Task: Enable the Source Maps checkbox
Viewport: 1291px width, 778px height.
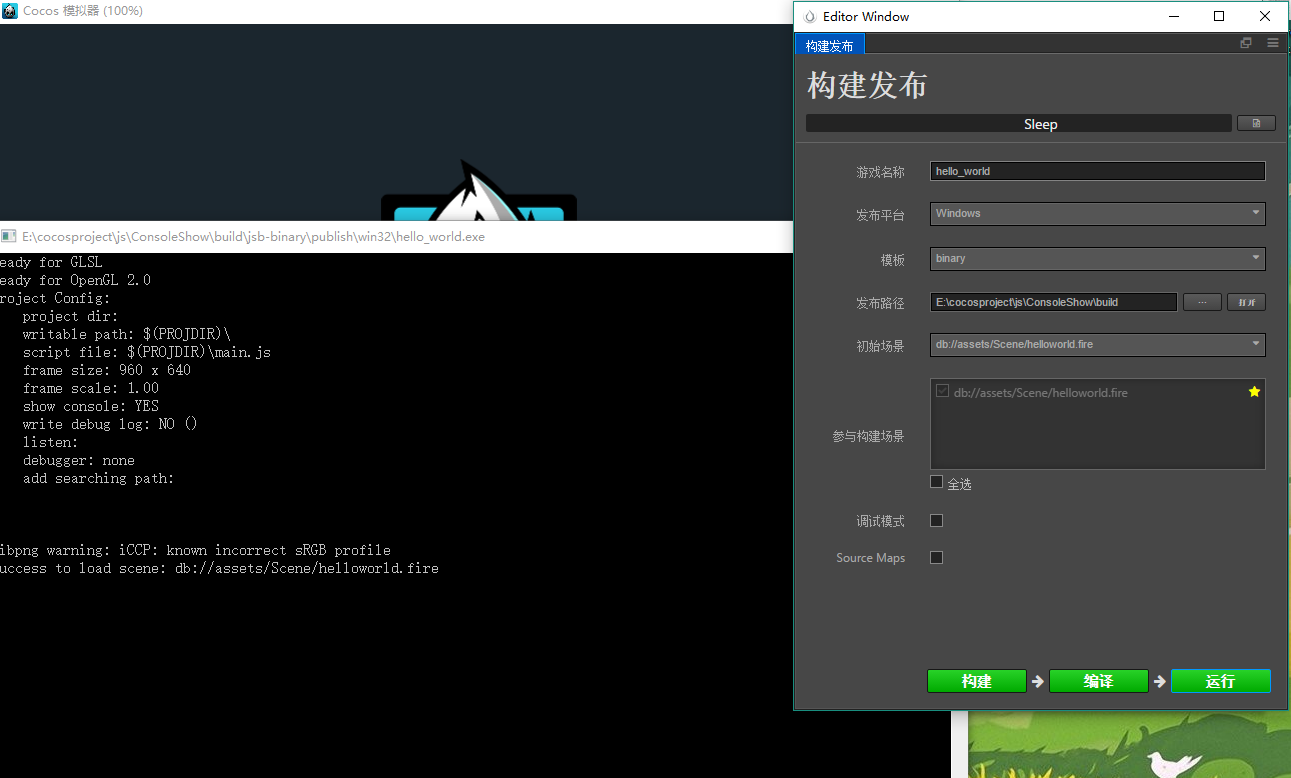Action: [x=936, y=557]
